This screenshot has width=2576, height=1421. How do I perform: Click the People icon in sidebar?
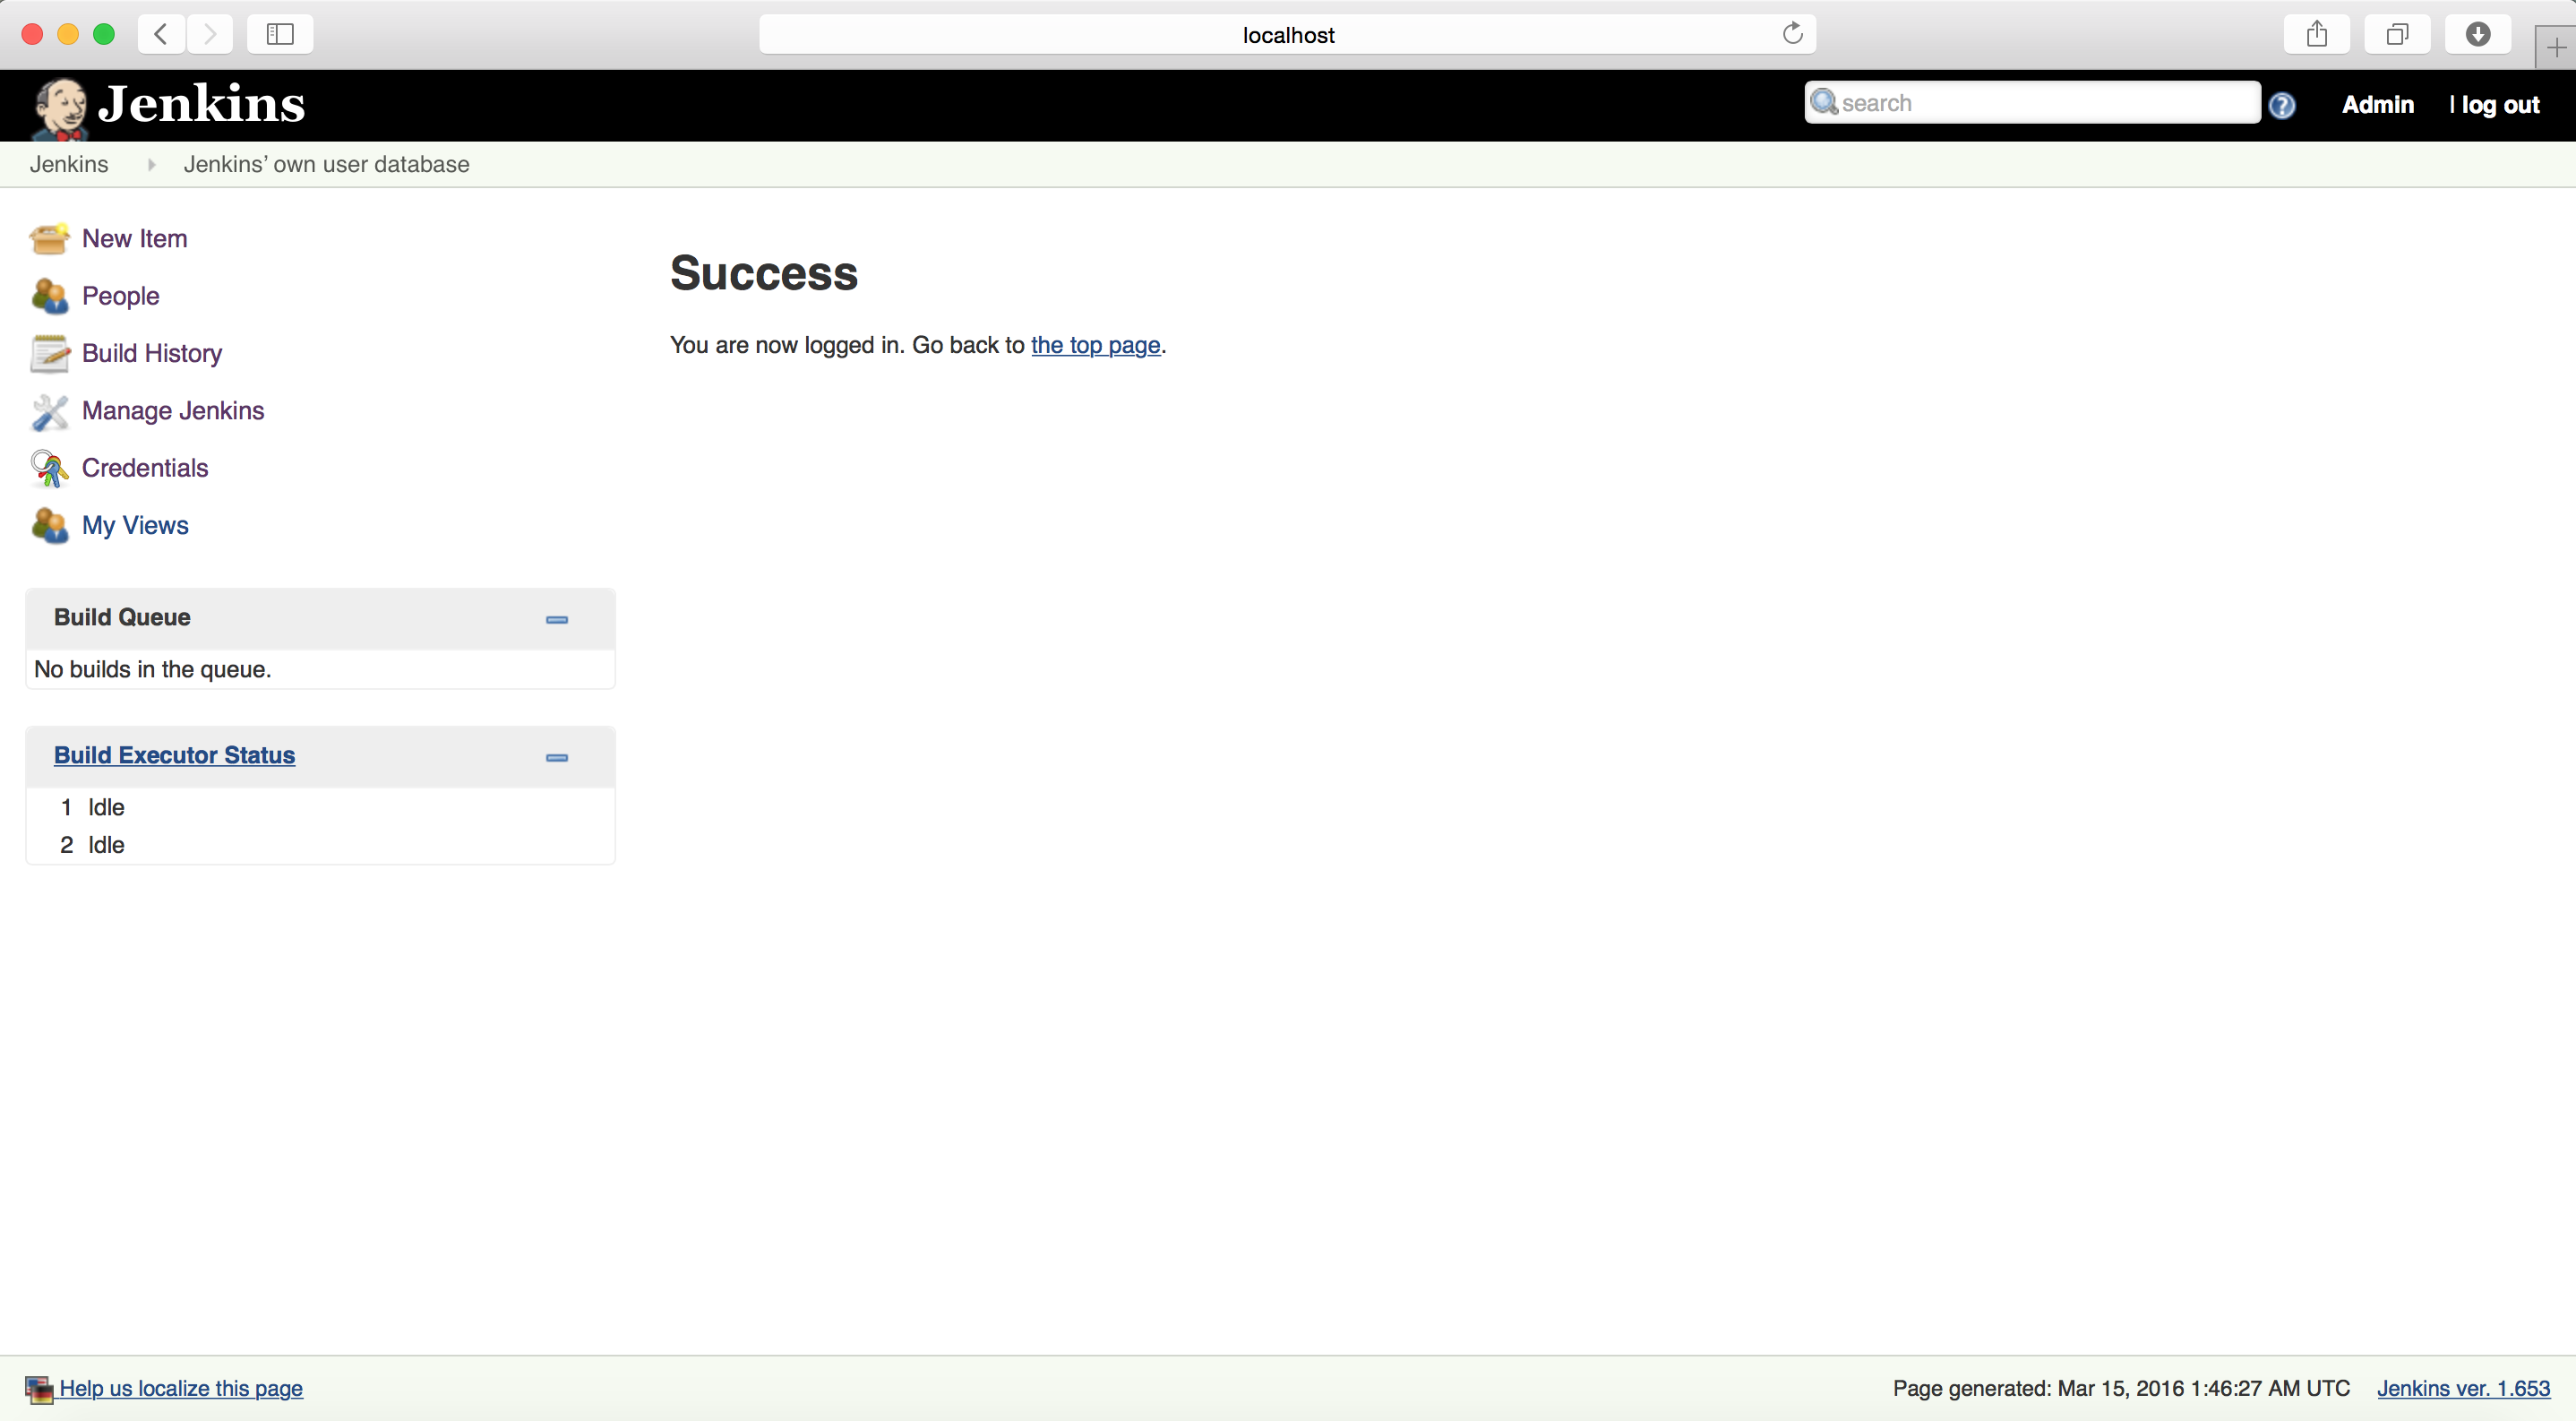pyautogui.click(x=49, y=296)
